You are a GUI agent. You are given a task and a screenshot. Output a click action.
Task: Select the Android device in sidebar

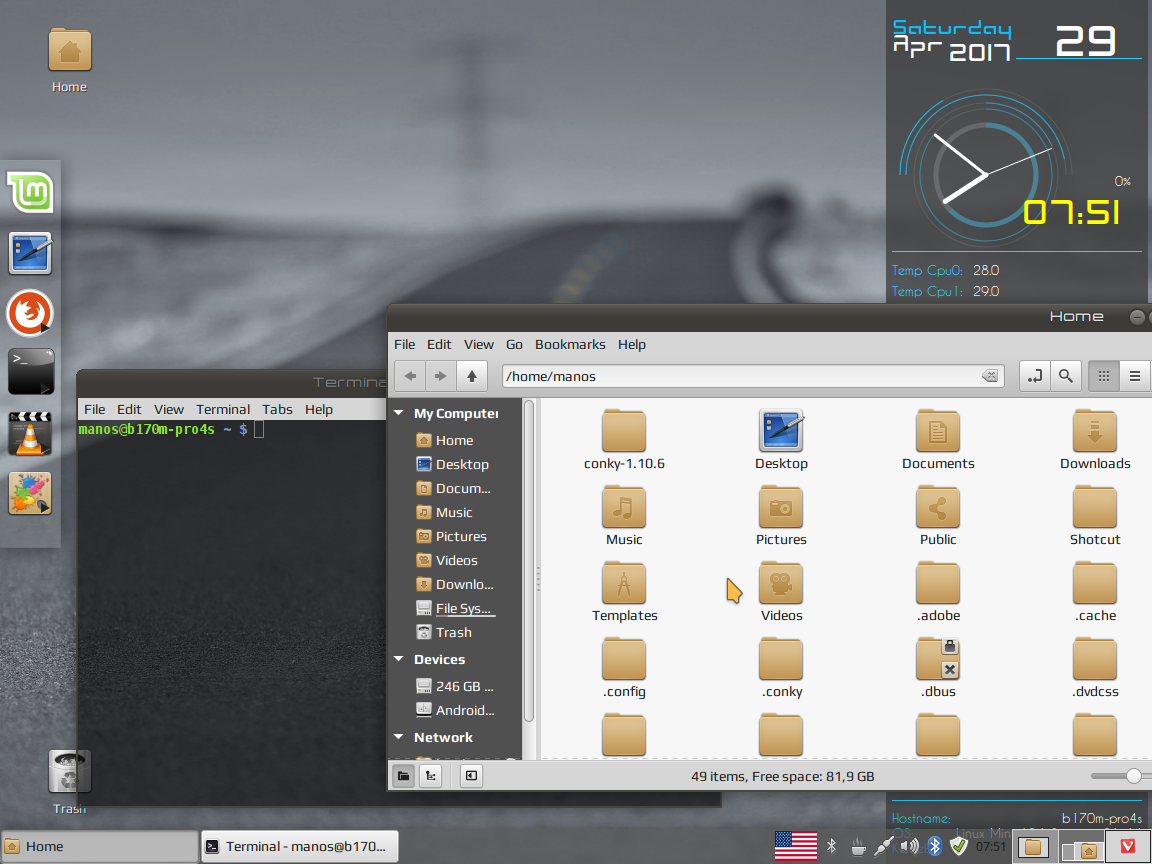[x=456, y=710]
